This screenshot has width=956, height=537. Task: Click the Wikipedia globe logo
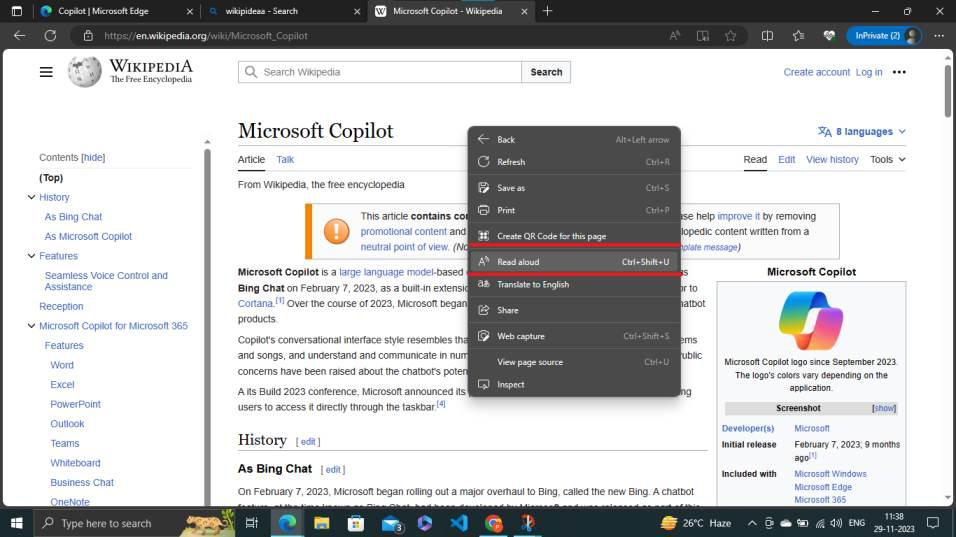coord(85,72)
